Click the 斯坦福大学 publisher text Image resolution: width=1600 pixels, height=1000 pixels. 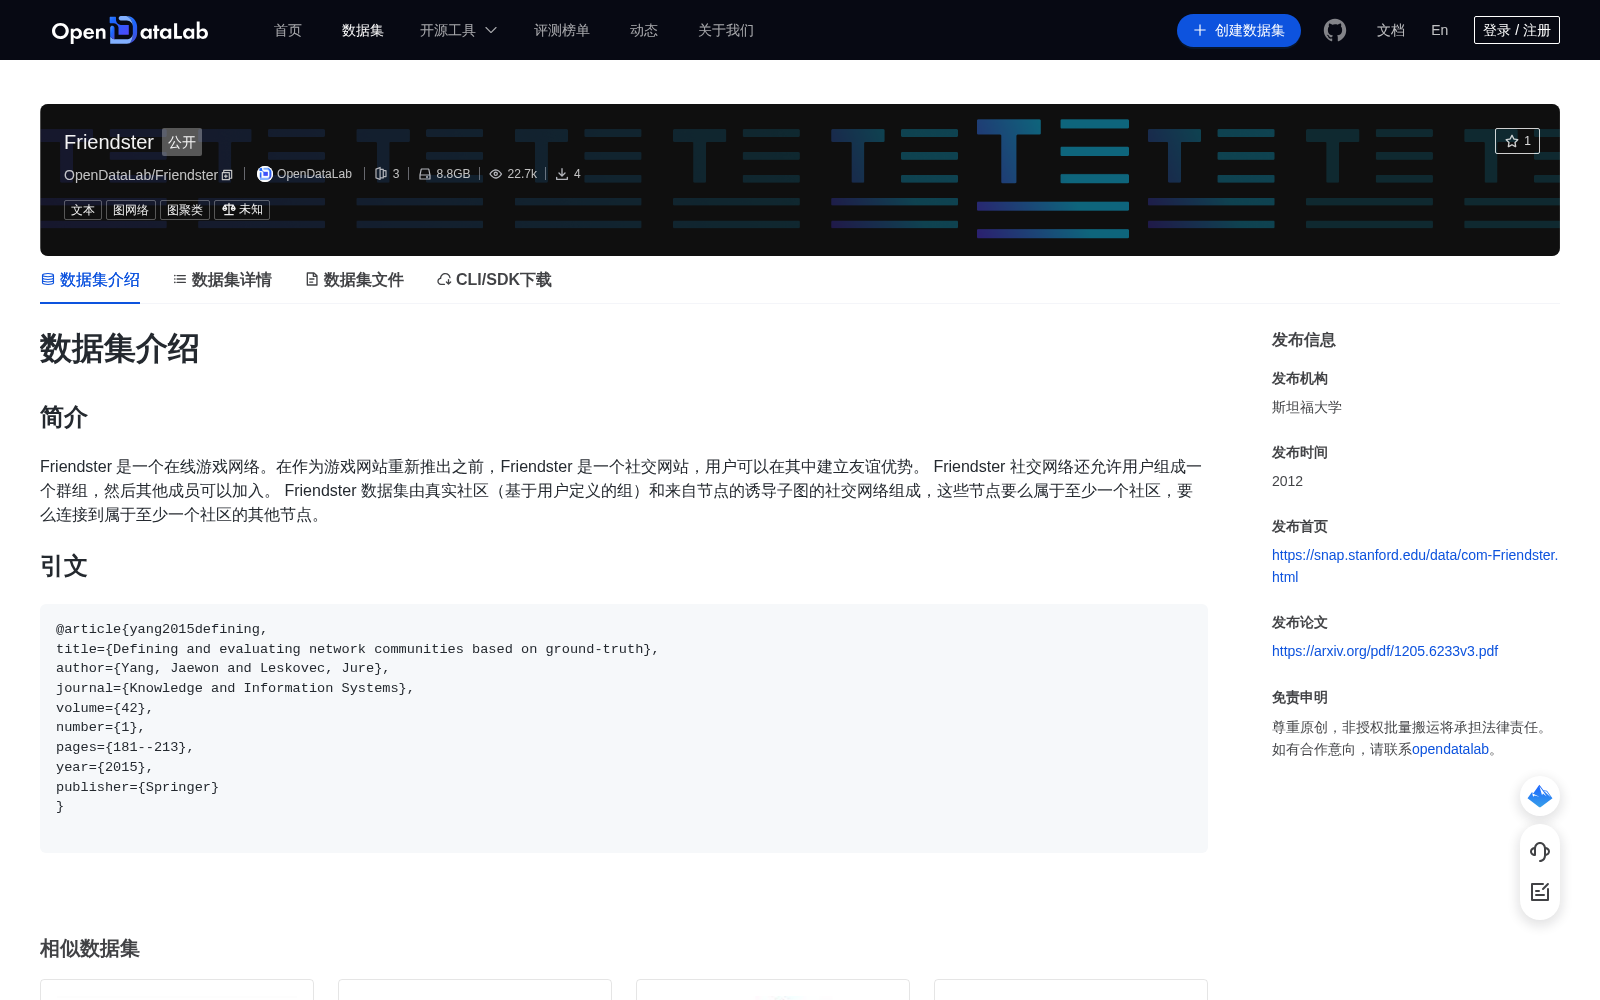[1307, 407]
